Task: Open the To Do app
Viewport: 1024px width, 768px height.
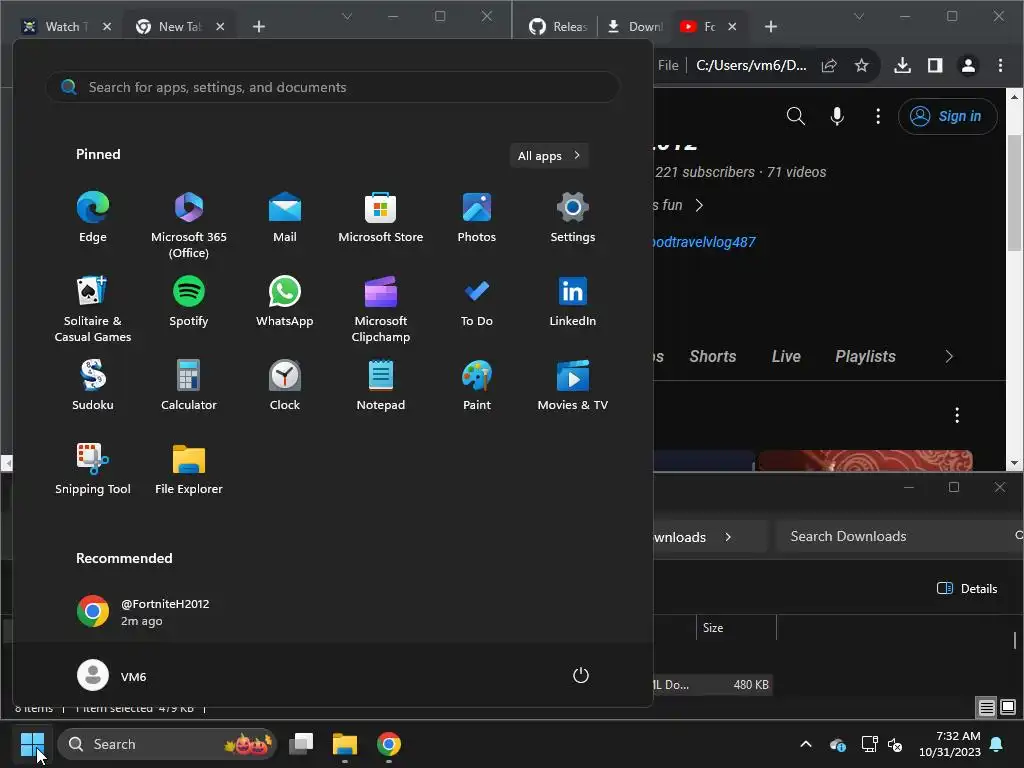Action: point(477,302)
